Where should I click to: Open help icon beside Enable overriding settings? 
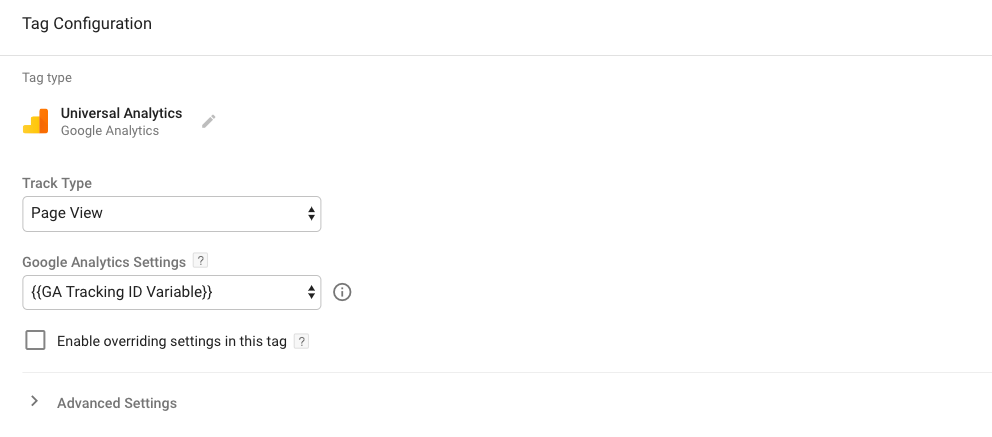pos(301,341)
